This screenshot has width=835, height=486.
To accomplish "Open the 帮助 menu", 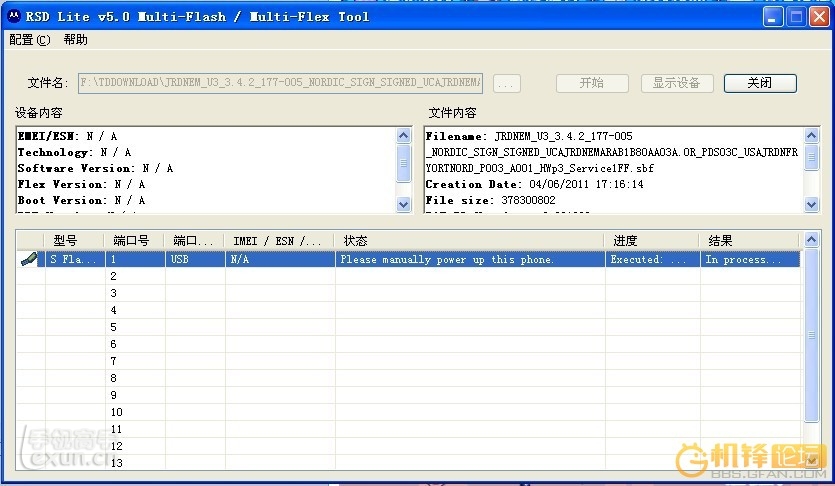I will pyautogui.click(x=76, y=40).
